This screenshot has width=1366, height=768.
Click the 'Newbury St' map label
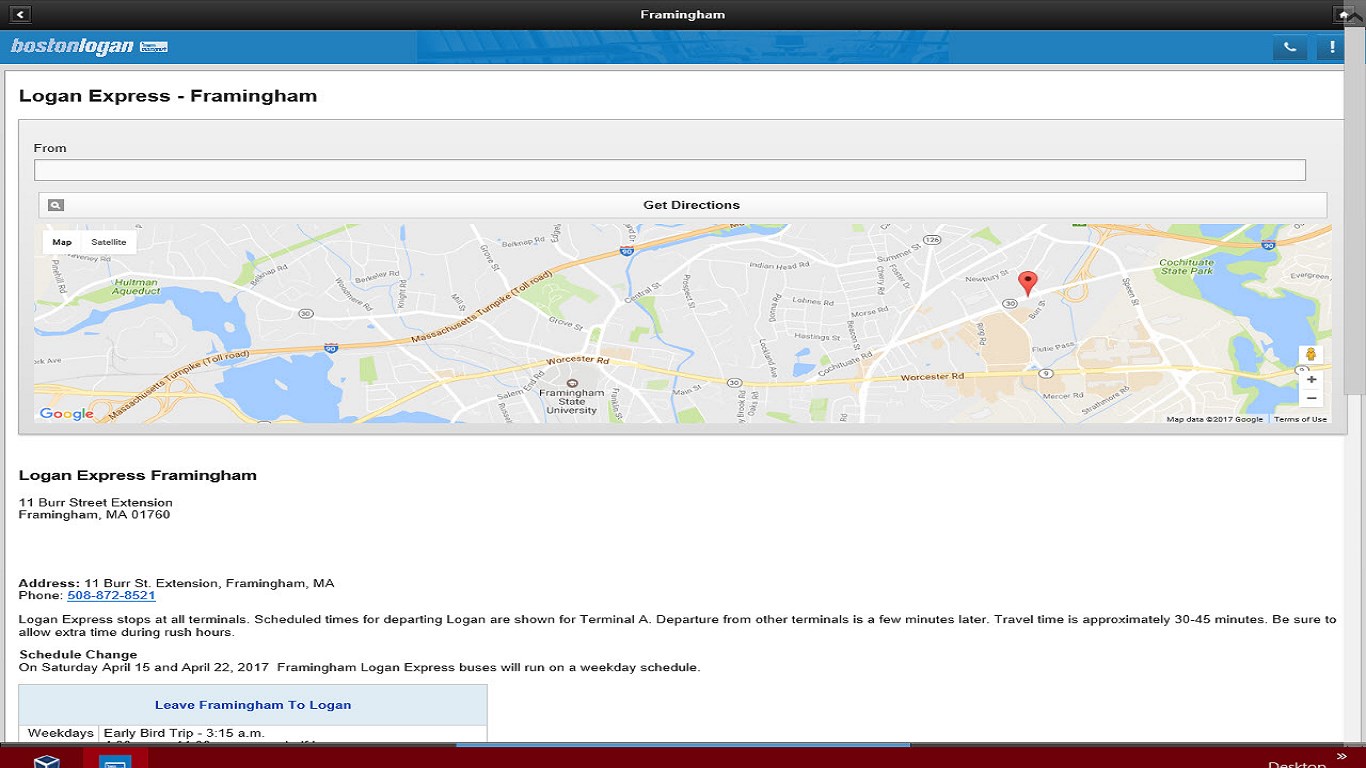988,277
